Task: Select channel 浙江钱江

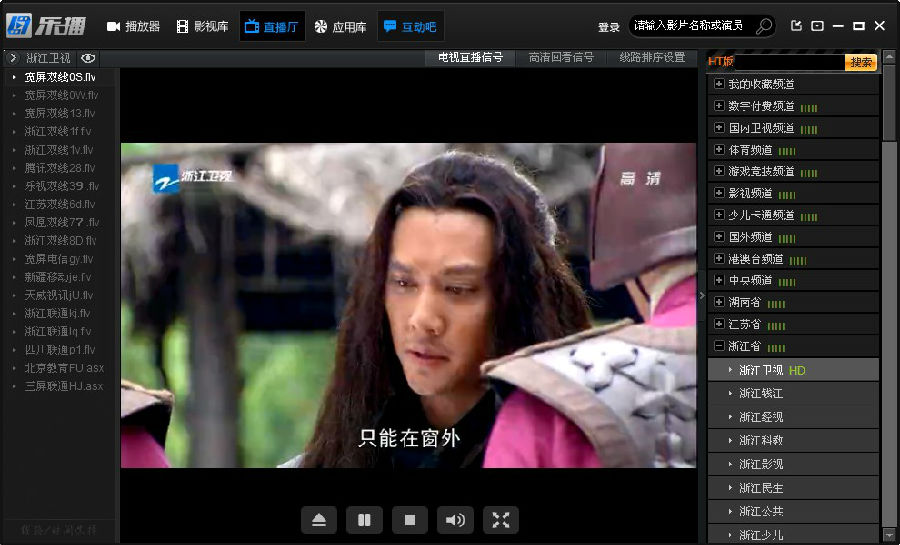Action: [x=793, y=394]
